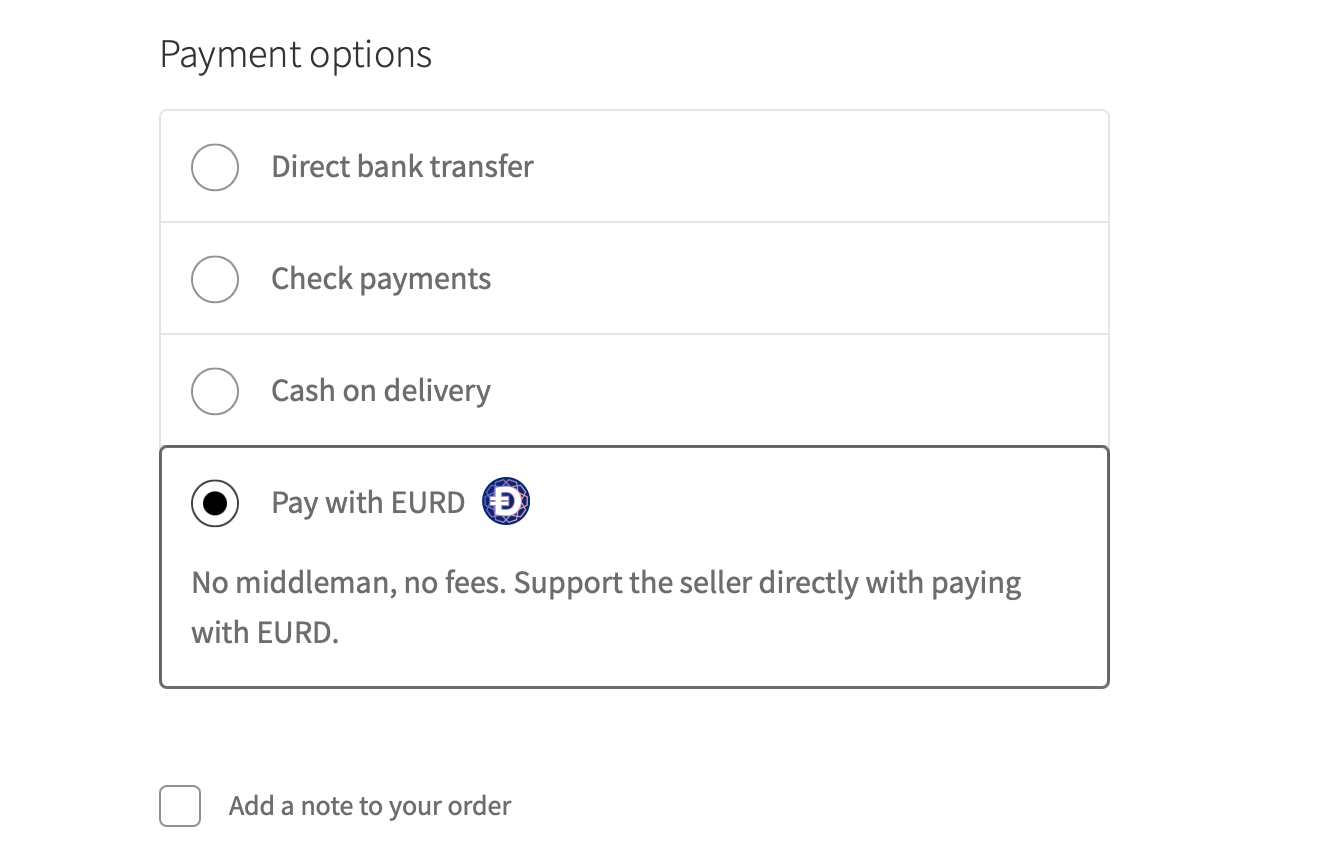Image resolution: width=1334 pixels, height=868 pixels.
Task: Click the Direct bank transfer row
Action: [x=634, y=167]
